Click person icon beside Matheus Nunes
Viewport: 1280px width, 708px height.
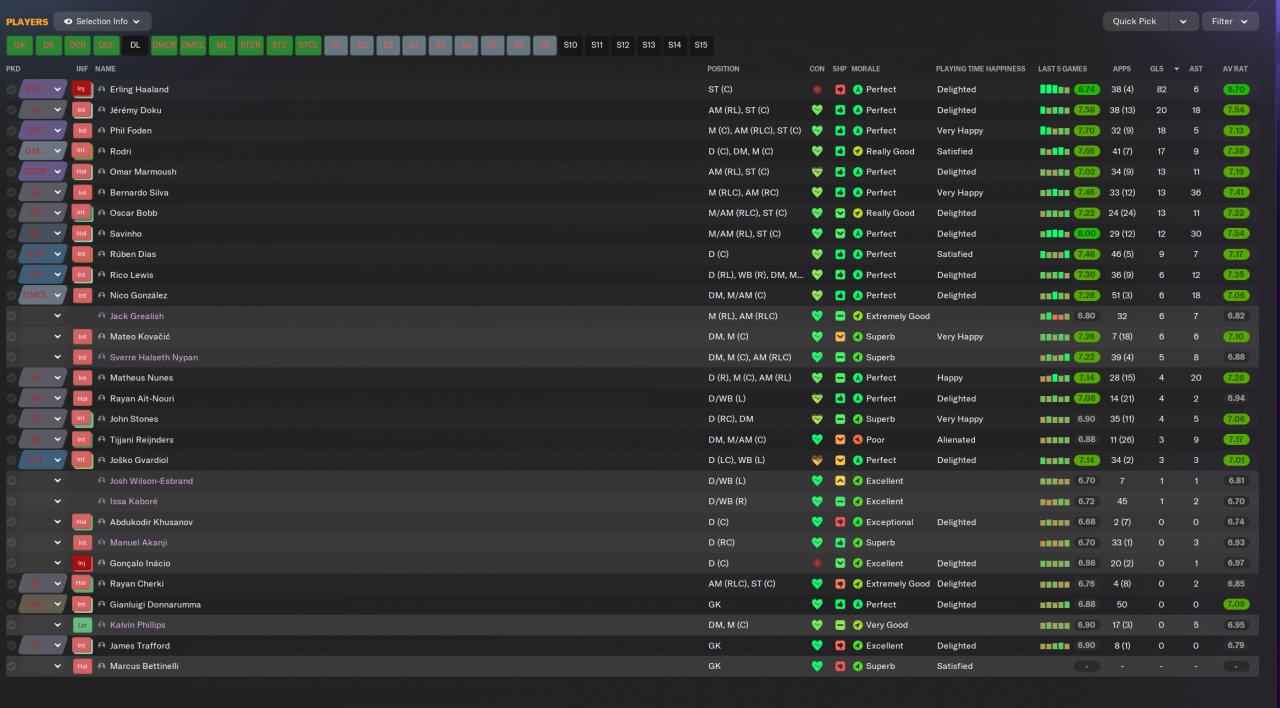tap(102, 378)
